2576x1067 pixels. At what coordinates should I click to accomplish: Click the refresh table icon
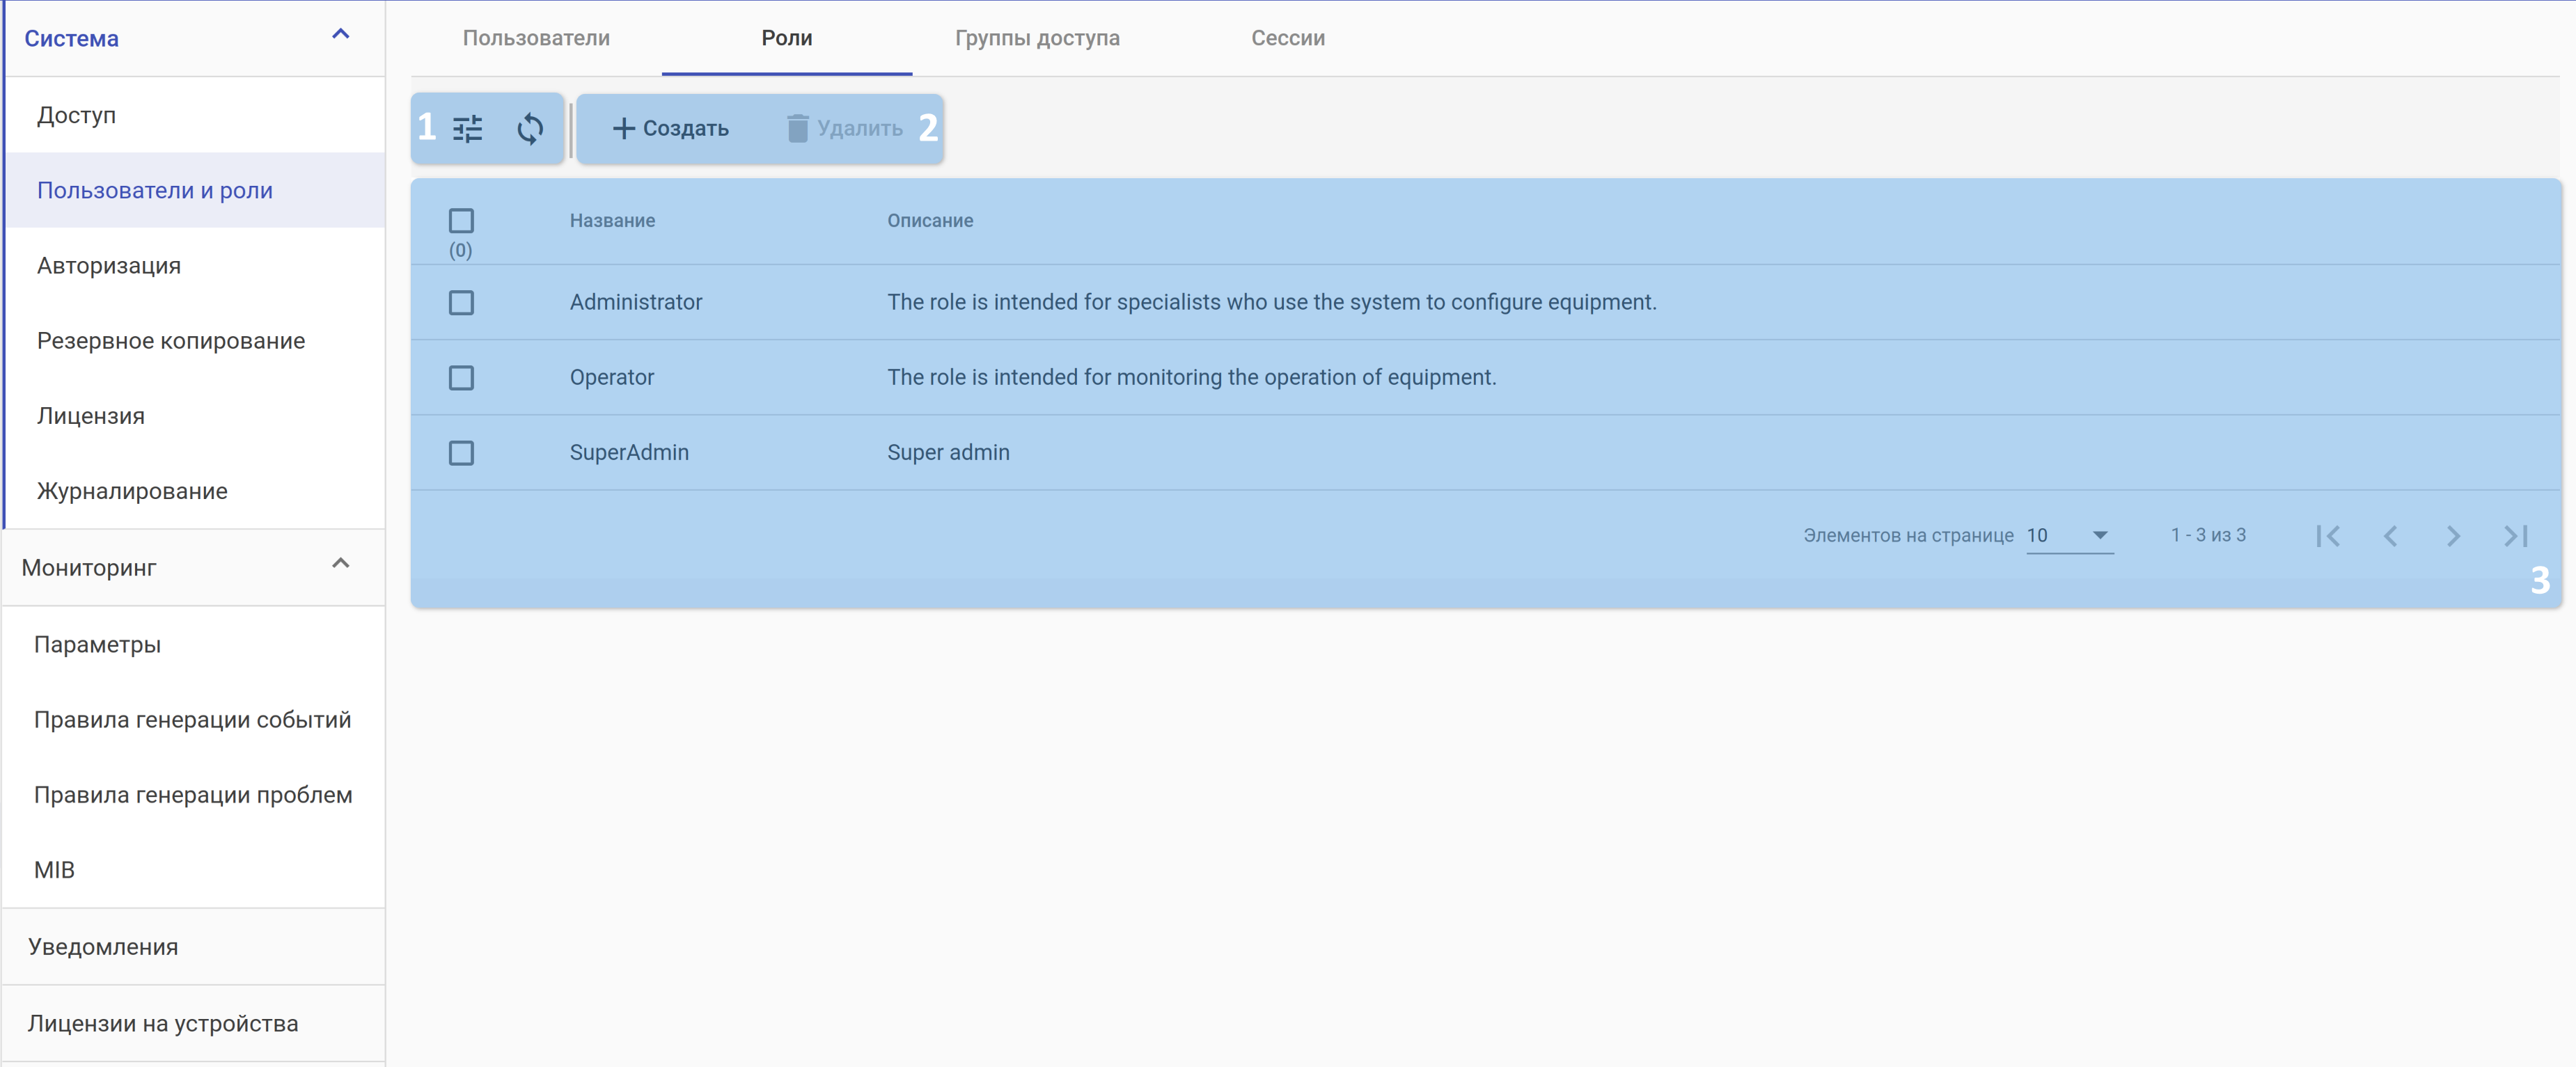tap(530, 129)
